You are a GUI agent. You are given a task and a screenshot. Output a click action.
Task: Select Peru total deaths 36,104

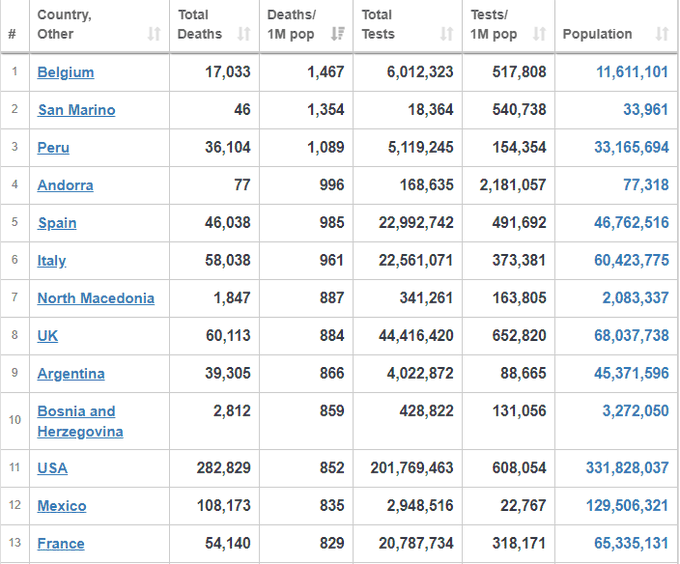click(x=228, y=147)
